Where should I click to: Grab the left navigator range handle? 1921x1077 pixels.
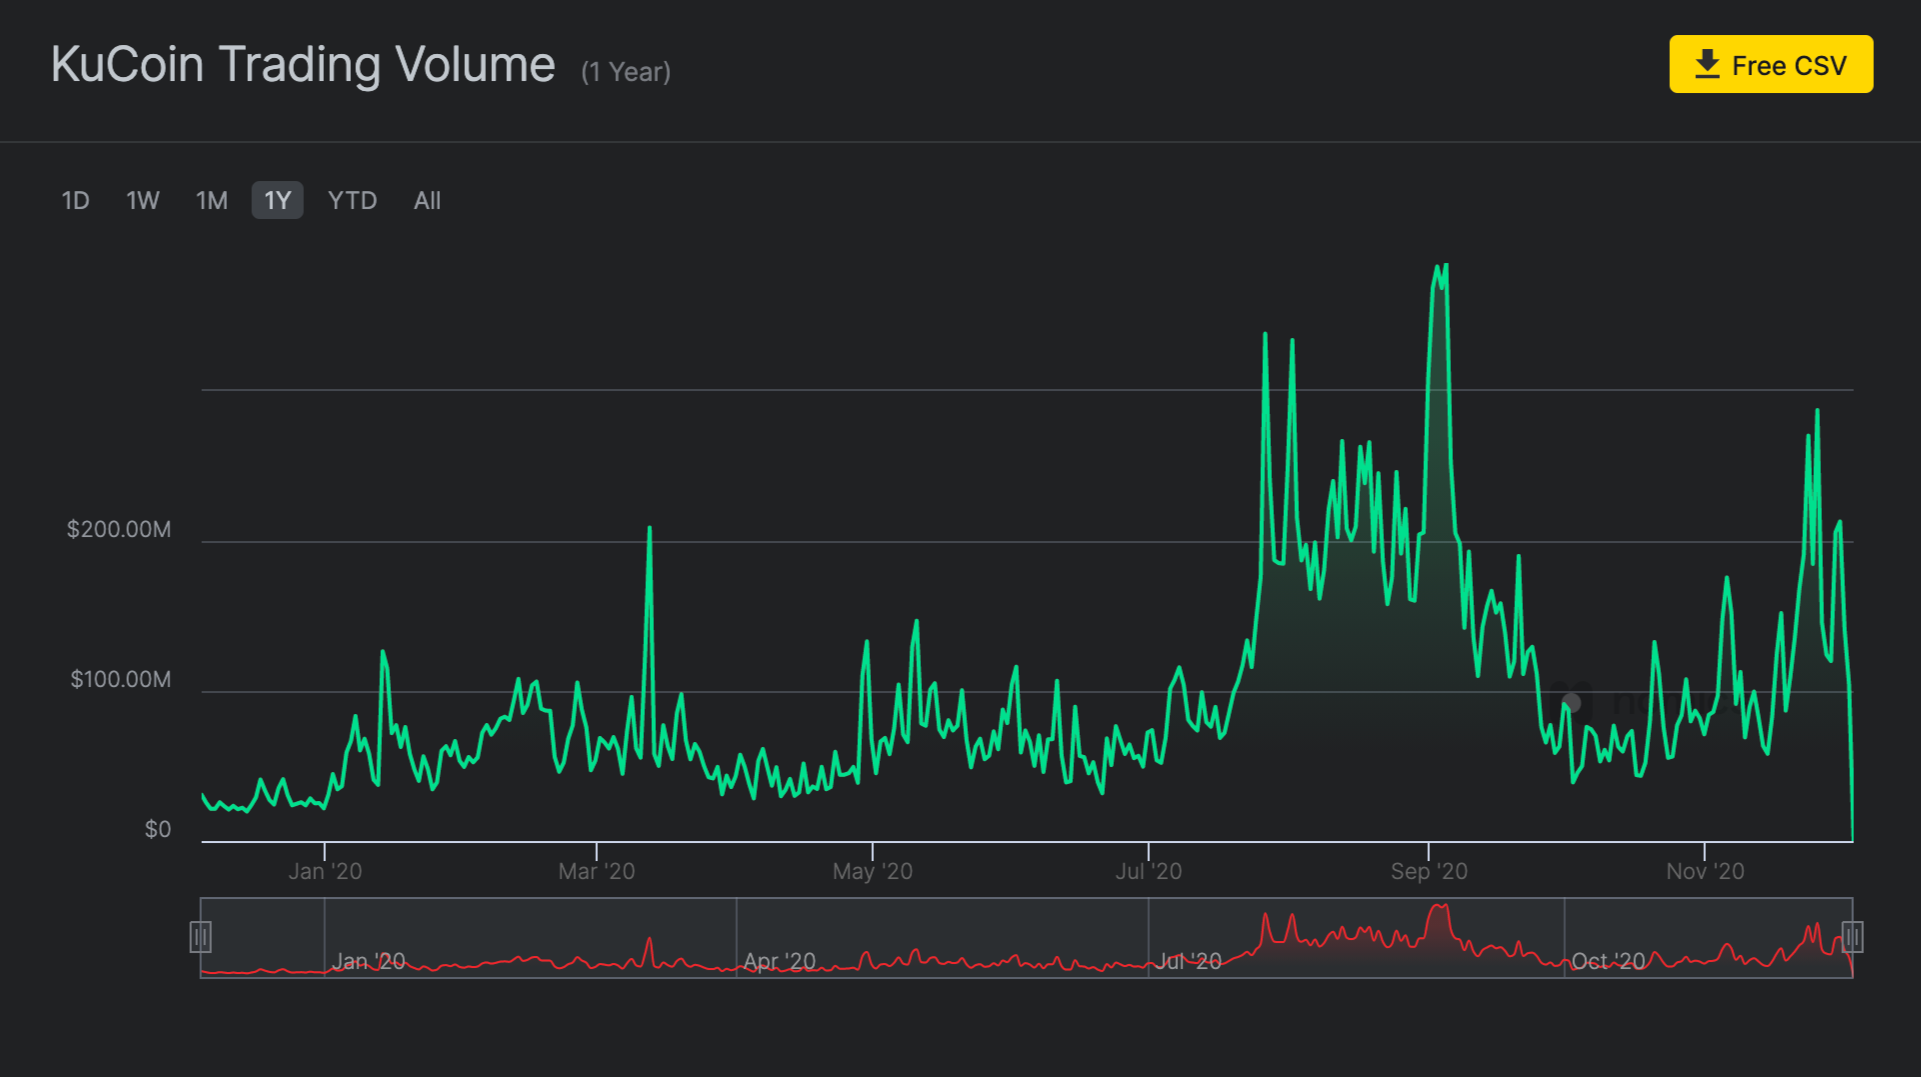pyautogui.click(x=200, y=937)
